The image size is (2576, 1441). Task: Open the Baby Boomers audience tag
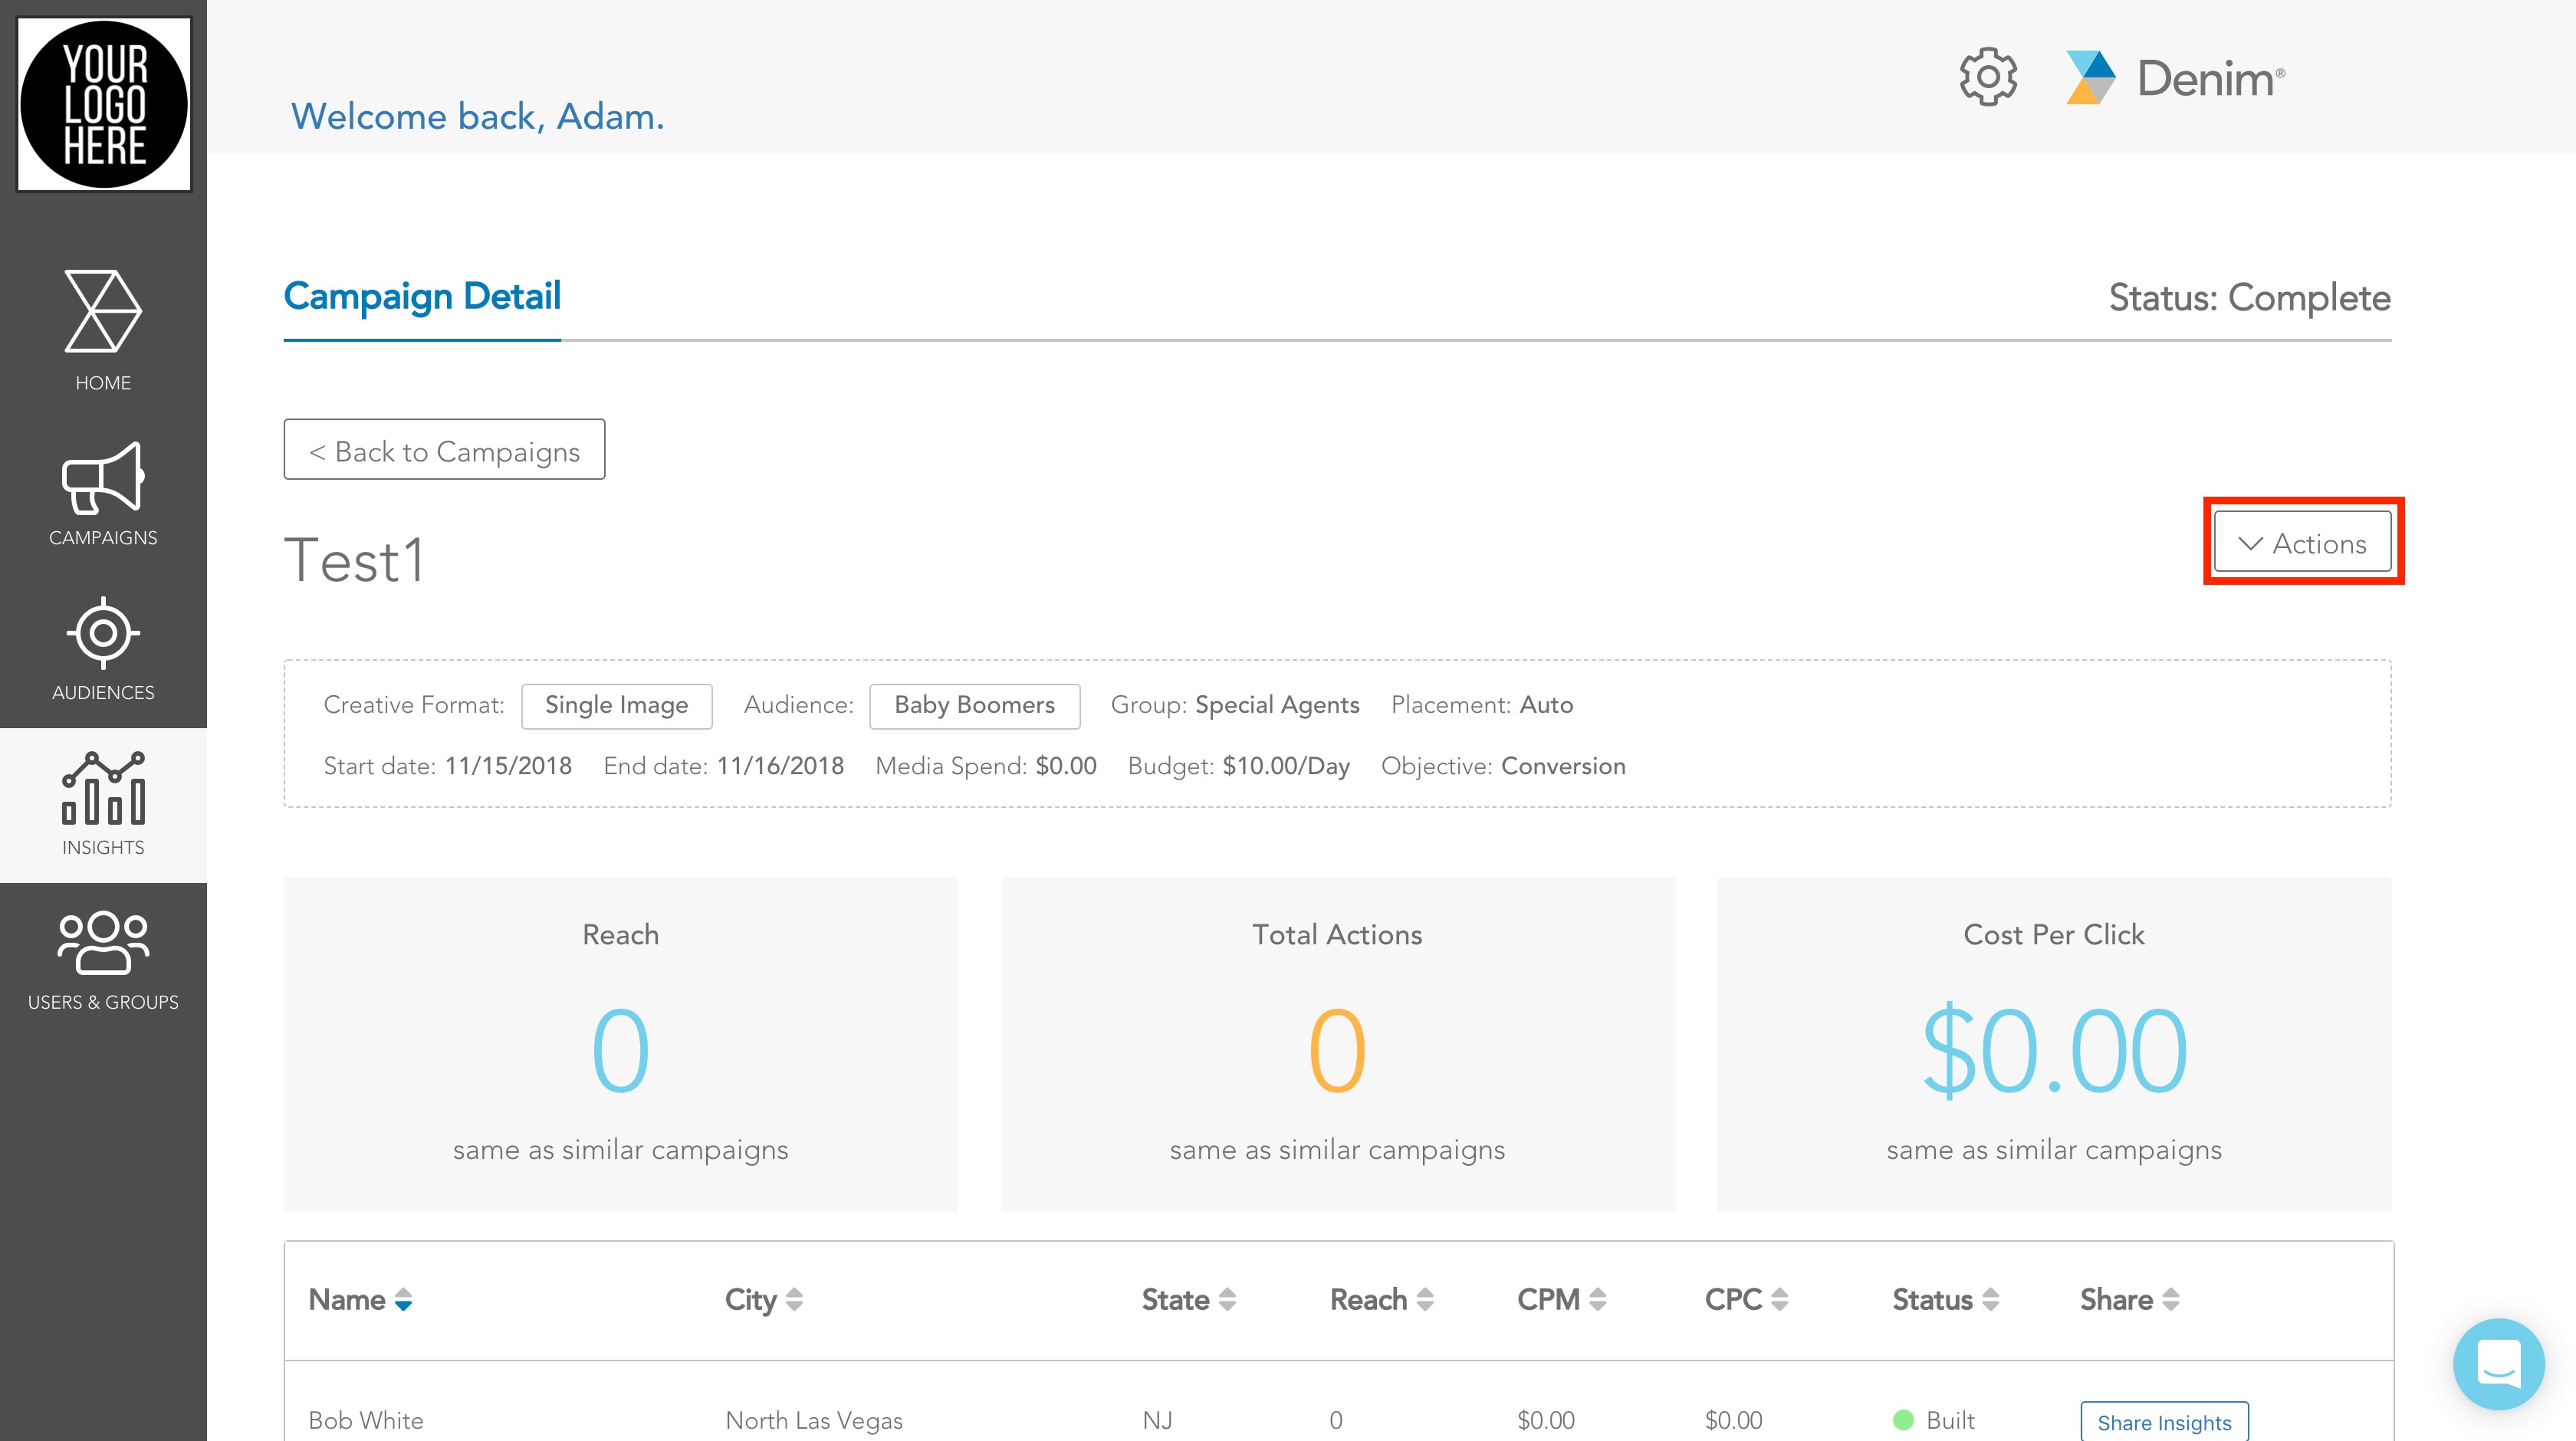(974, 706)
